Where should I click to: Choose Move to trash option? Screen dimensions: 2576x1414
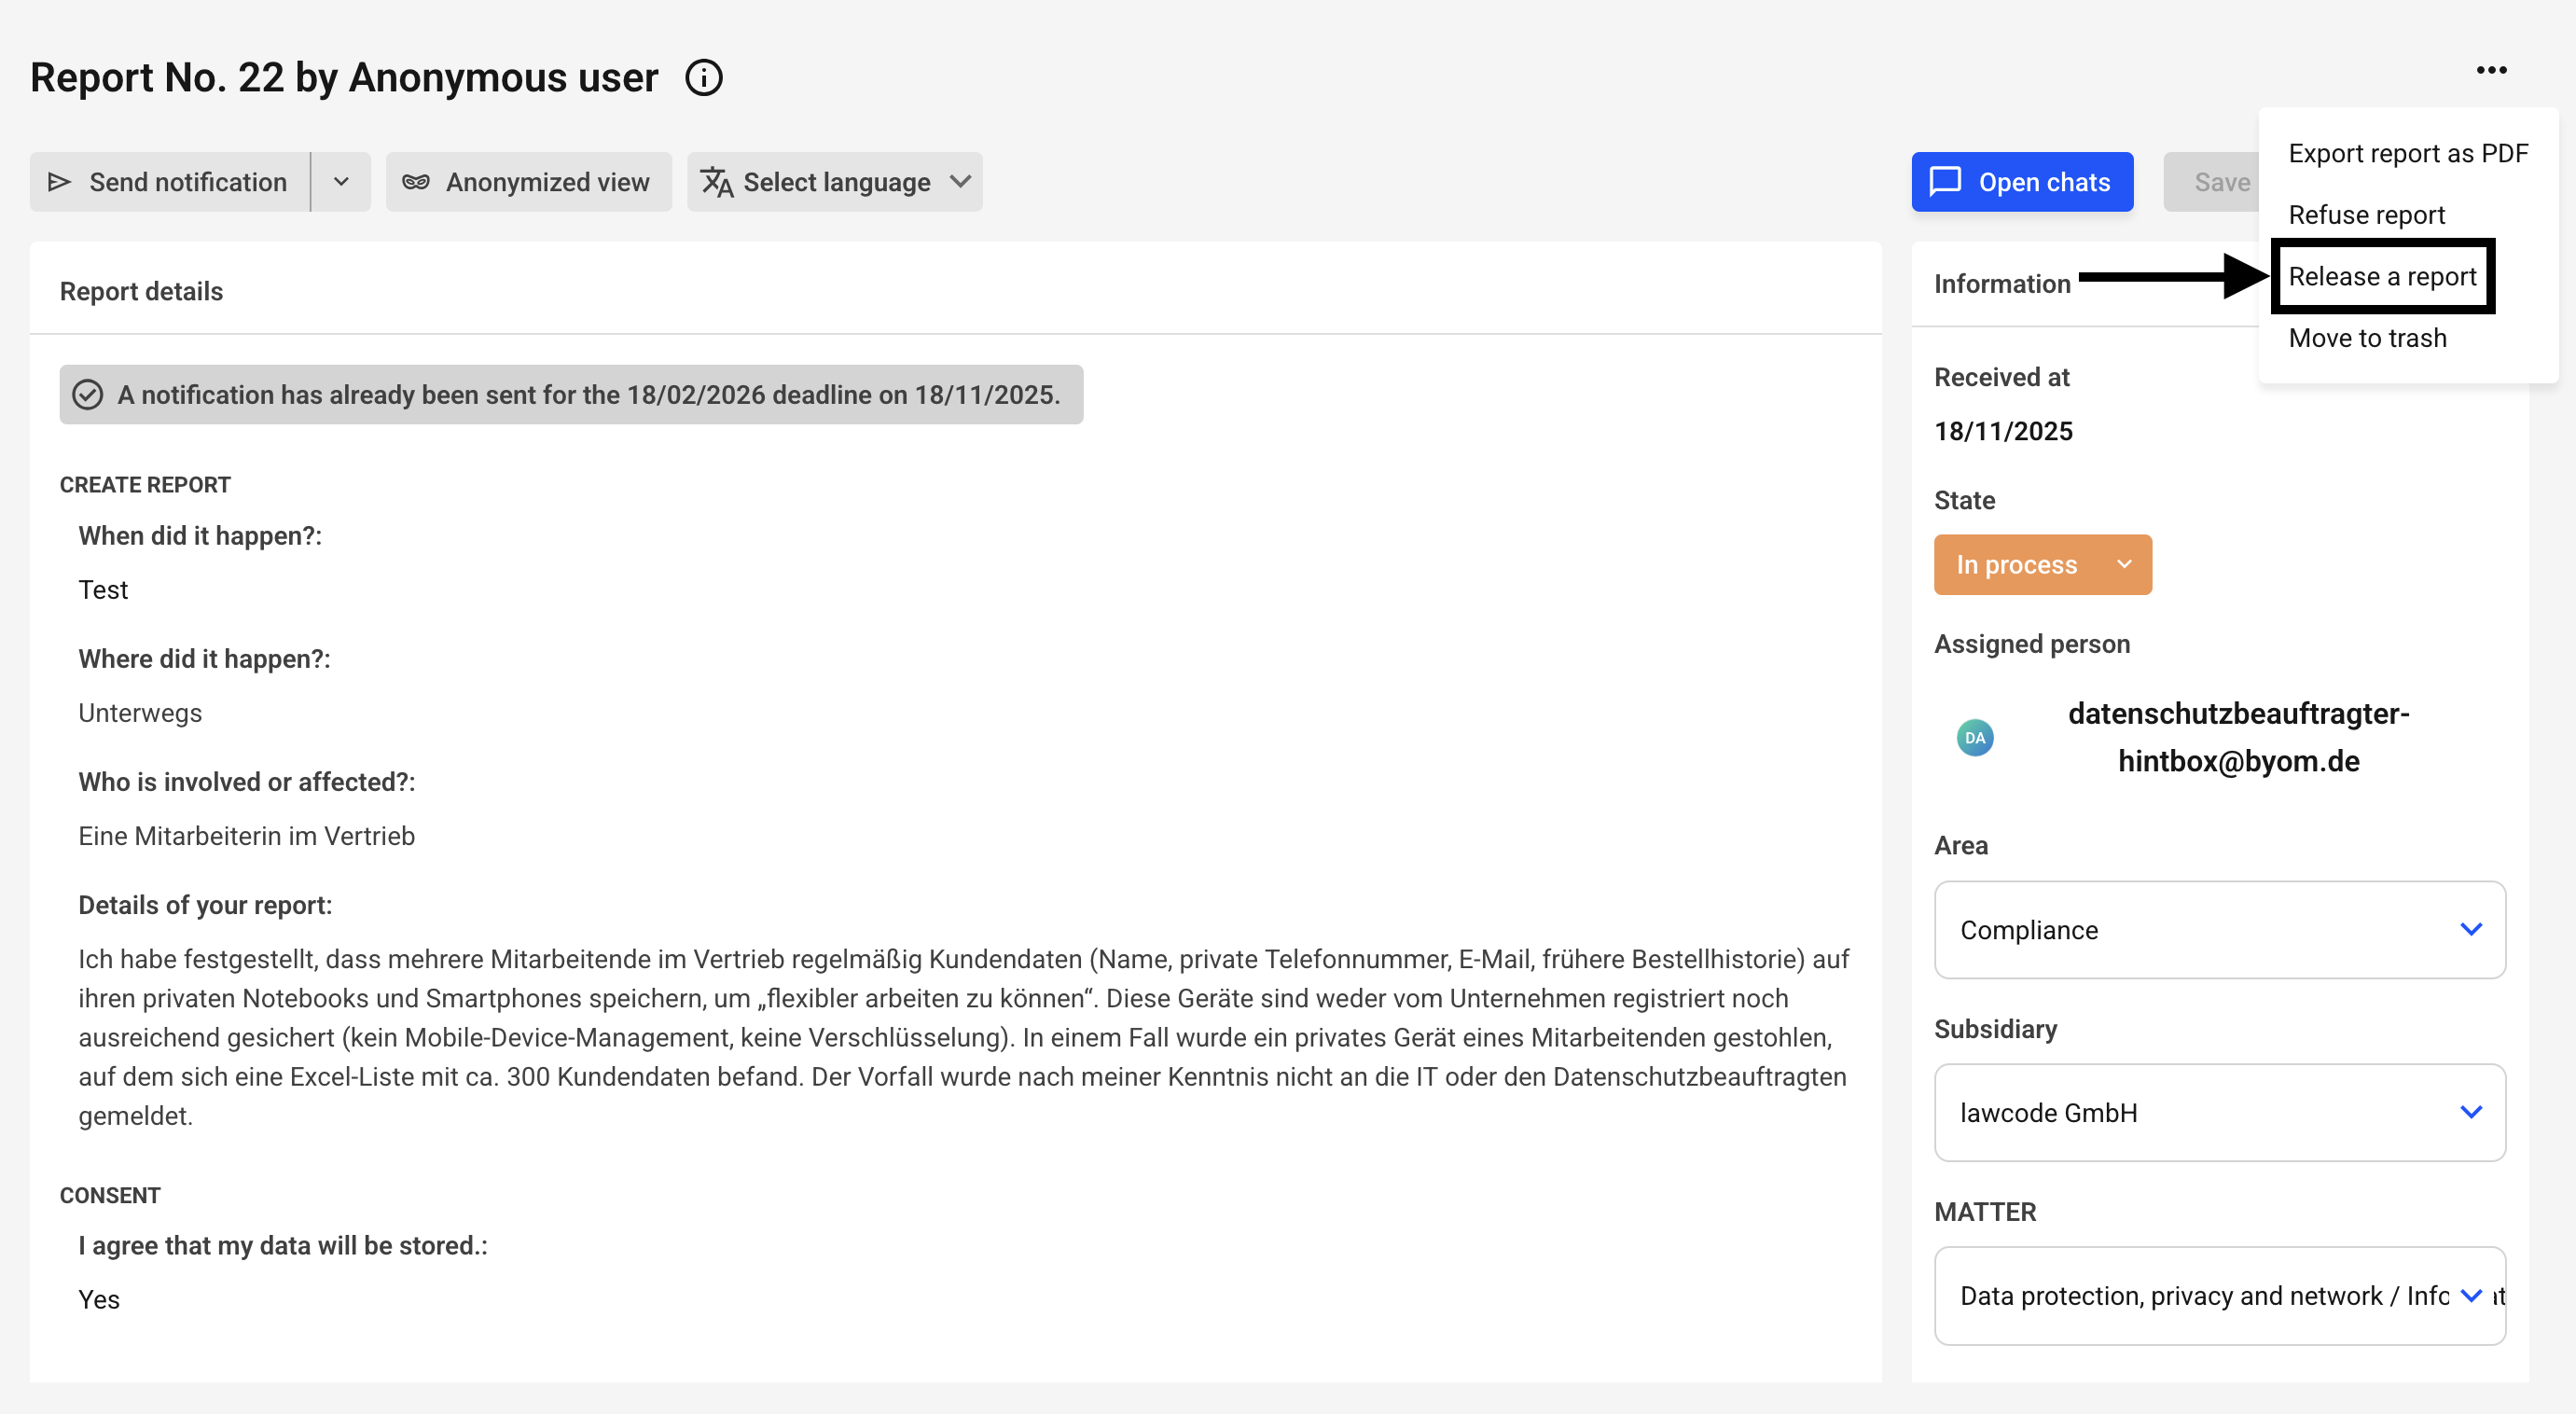(x=2367, y=338)
